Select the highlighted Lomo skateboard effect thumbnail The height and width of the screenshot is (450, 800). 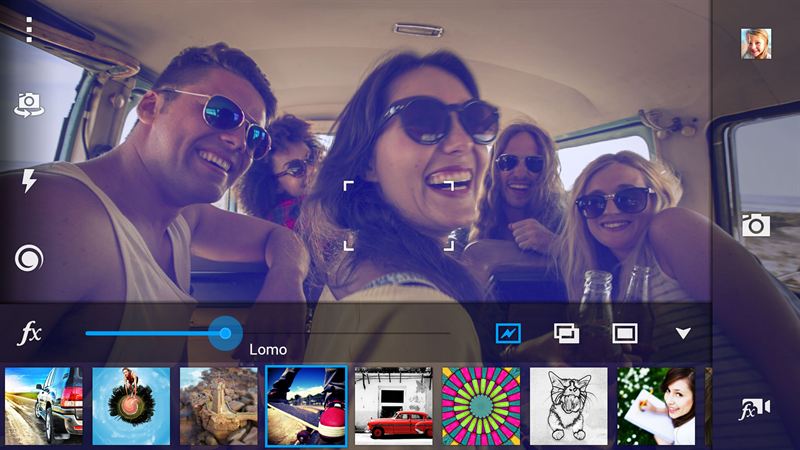(306, 406)
